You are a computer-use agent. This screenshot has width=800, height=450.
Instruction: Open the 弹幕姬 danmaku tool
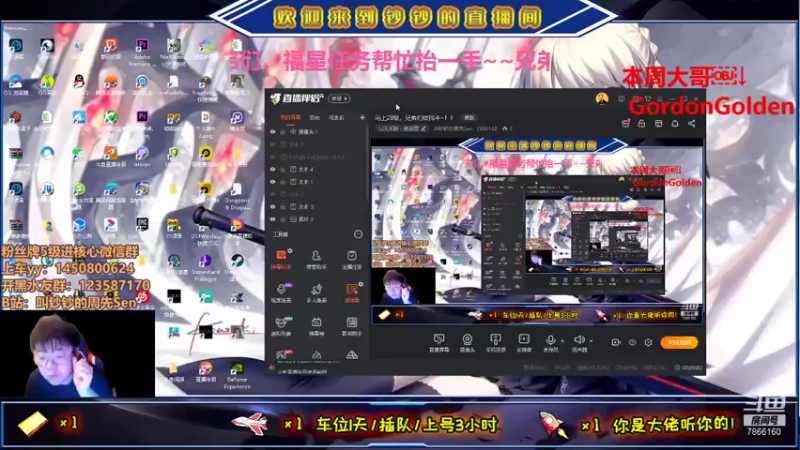click(316, 326)
